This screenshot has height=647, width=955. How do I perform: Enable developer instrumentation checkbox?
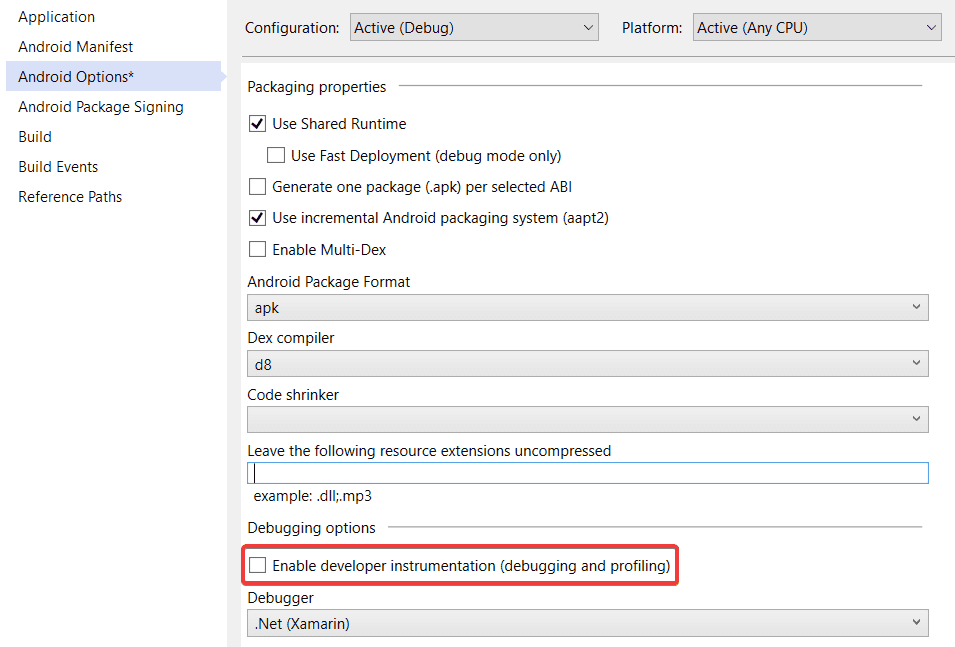[x=257, y=566]
